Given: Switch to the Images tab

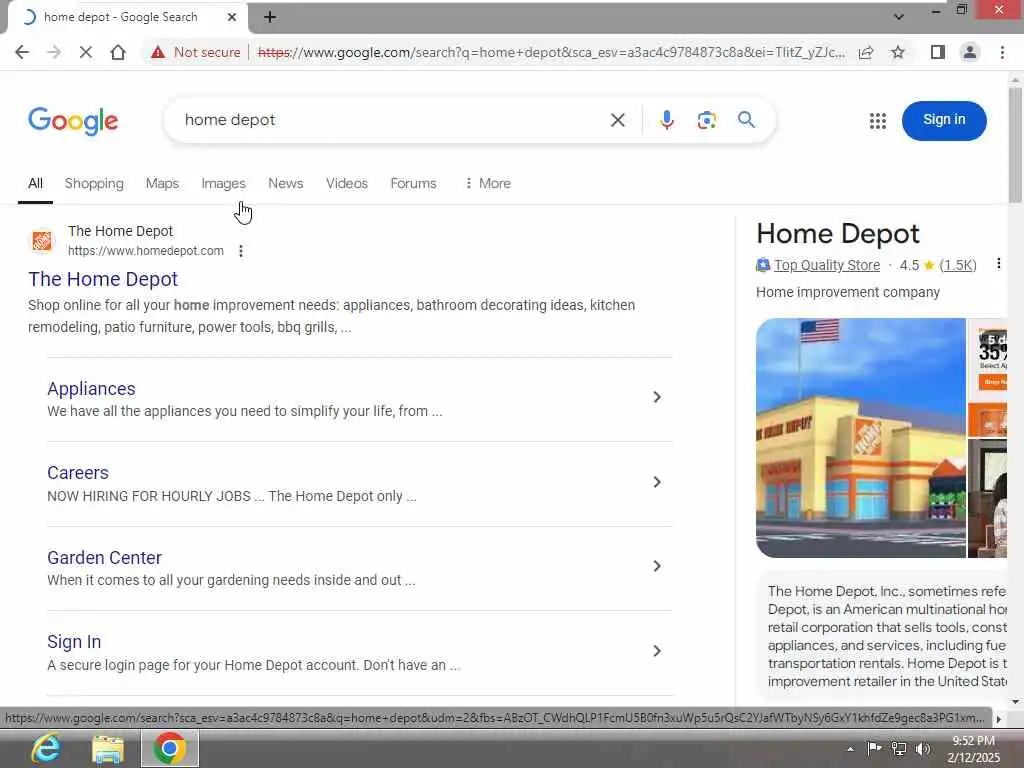Looking at the screenshot, I should tap(223, 184).
